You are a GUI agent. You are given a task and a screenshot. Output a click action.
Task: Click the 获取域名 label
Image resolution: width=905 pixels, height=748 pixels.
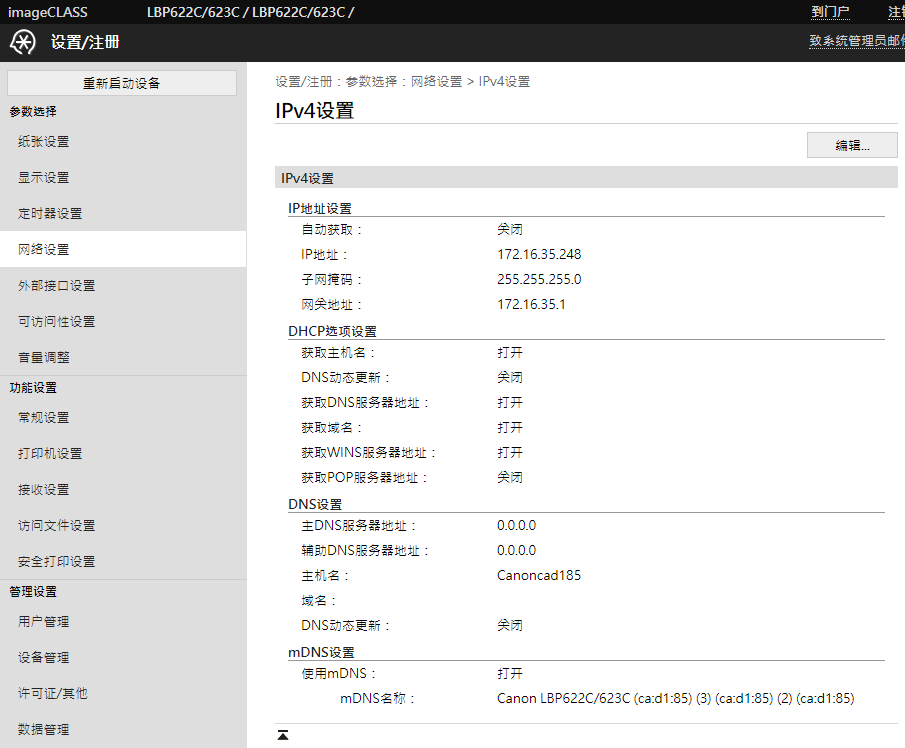point(331,428)
